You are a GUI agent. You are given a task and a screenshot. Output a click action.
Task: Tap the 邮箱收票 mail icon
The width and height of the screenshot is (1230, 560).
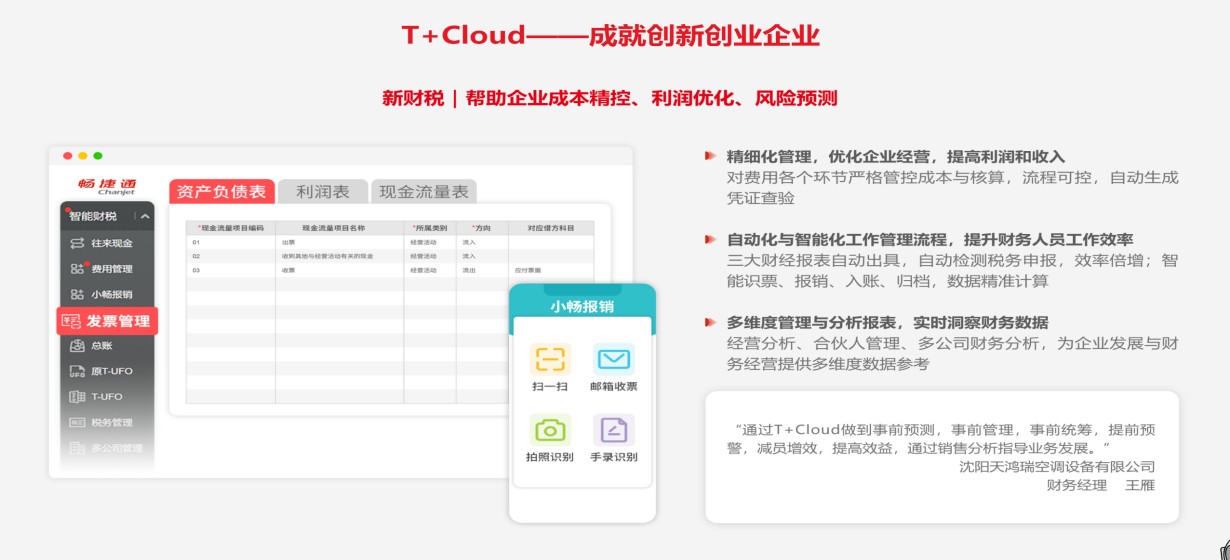(613, 360)
